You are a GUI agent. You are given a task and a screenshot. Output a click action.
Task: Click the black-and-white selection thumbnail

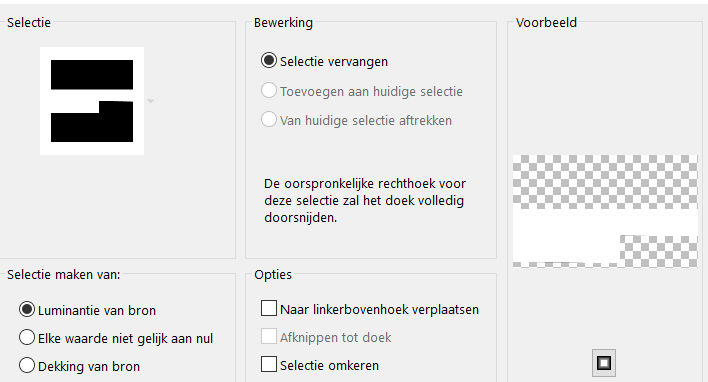[x=92, y=101]
